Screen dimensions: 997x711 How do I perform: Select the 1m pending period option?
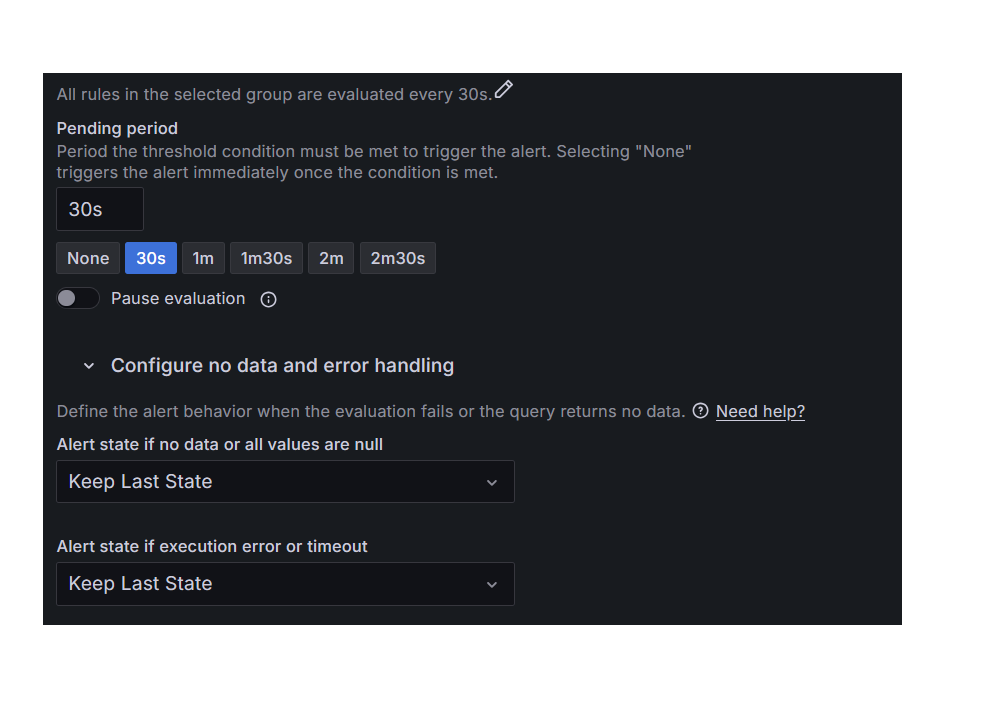[x=203, y=258]
